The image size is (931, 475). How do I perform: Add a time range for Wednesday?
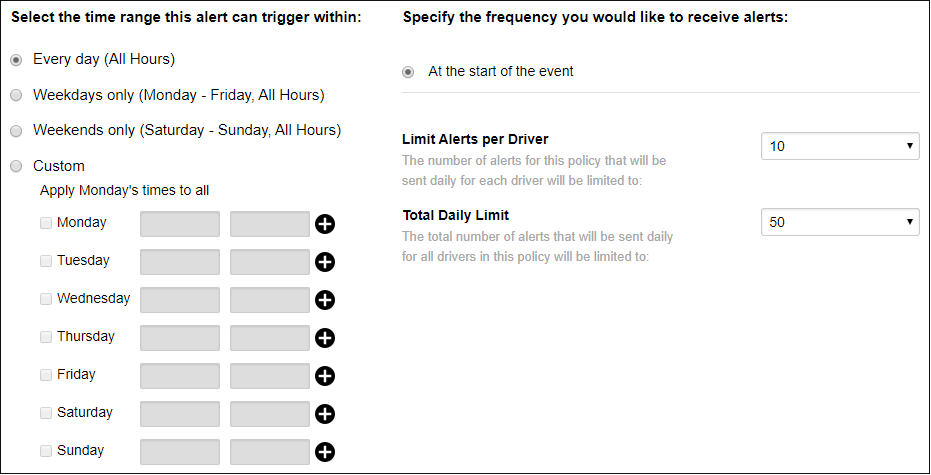pos(325,300)
